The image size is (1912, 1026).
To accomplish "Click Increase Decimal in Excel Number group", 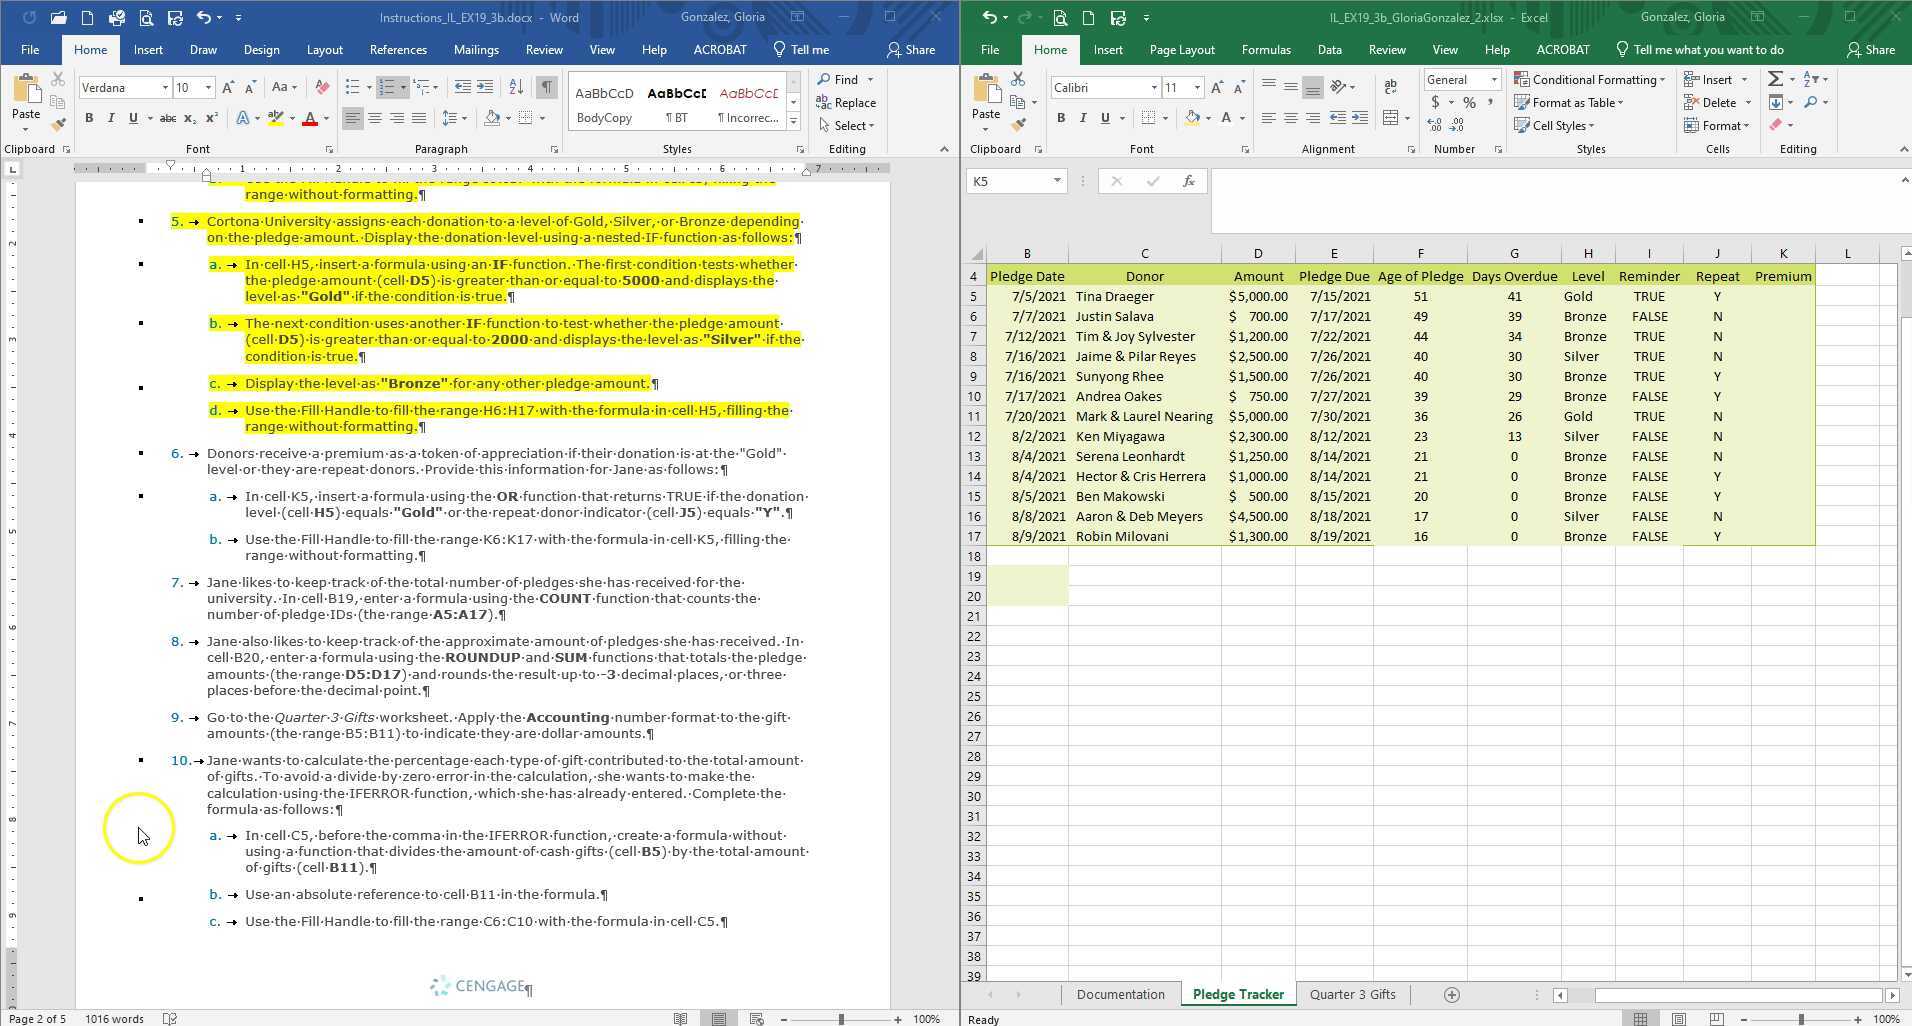I will 1437,125.
